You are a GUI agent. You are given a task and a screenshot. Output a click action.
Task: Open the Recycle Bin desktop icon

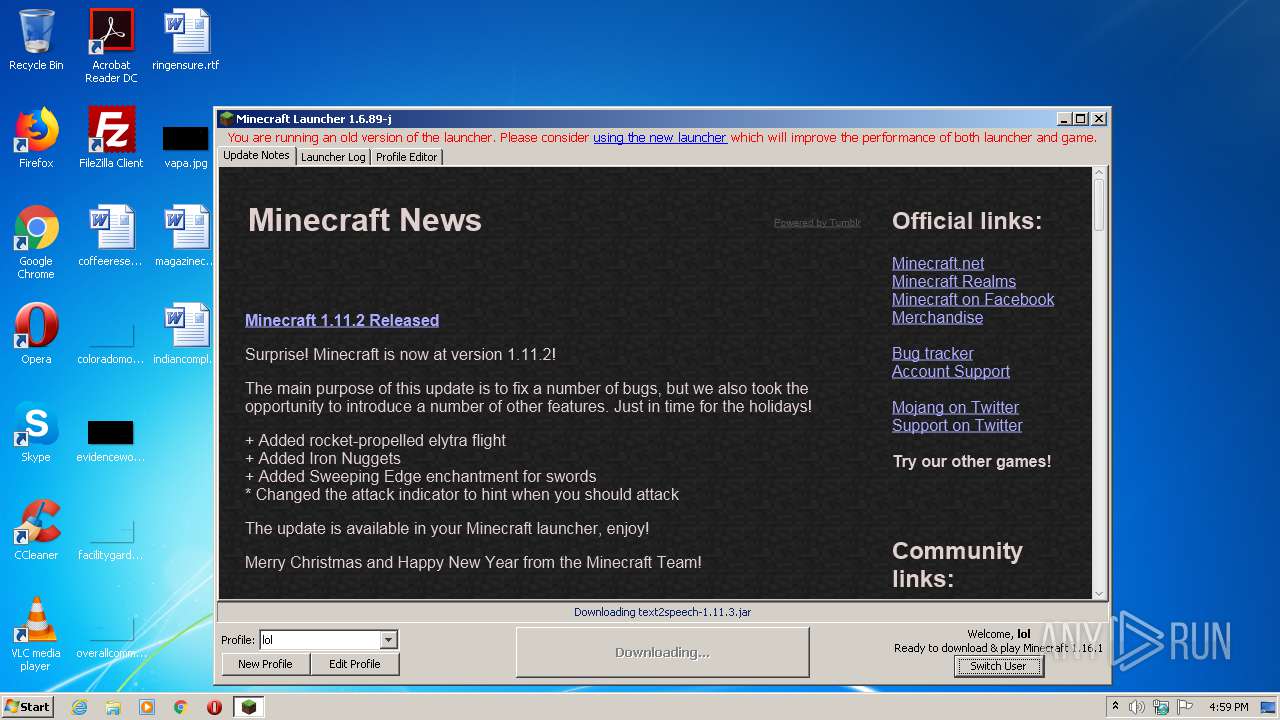tap(36, 41)
